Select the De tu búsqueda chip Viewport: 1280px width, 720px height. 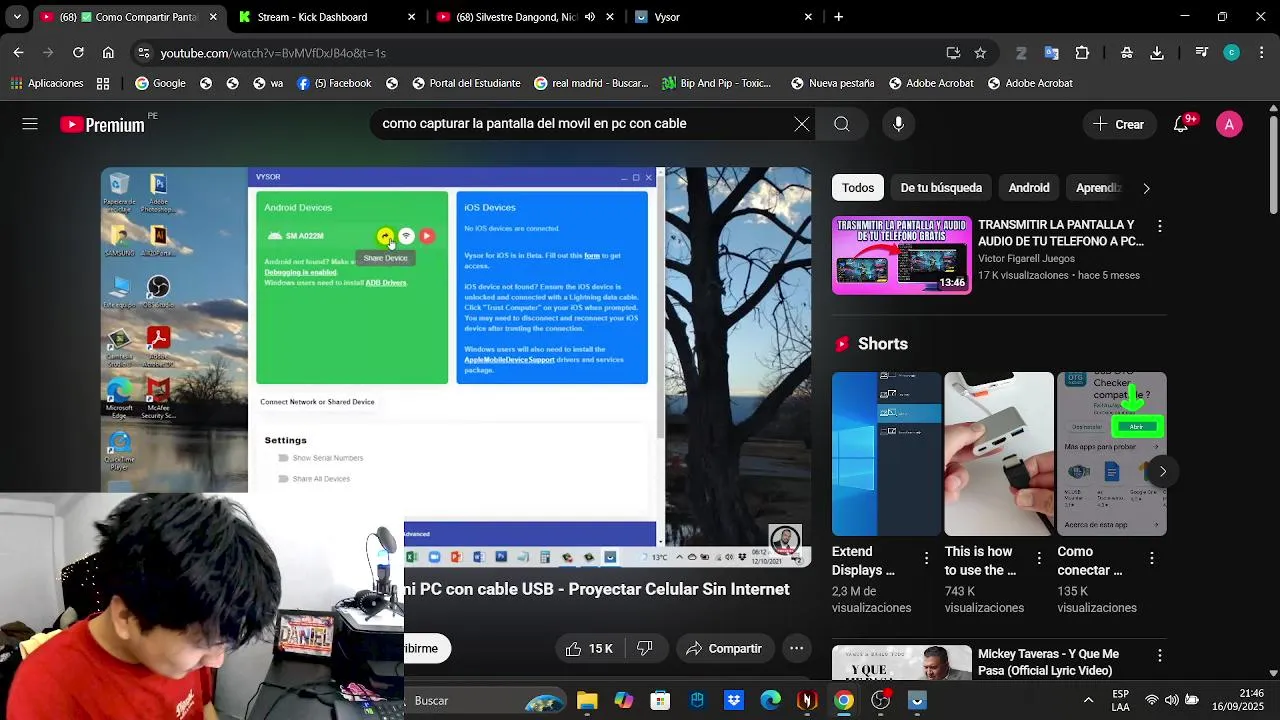[941, 188]
